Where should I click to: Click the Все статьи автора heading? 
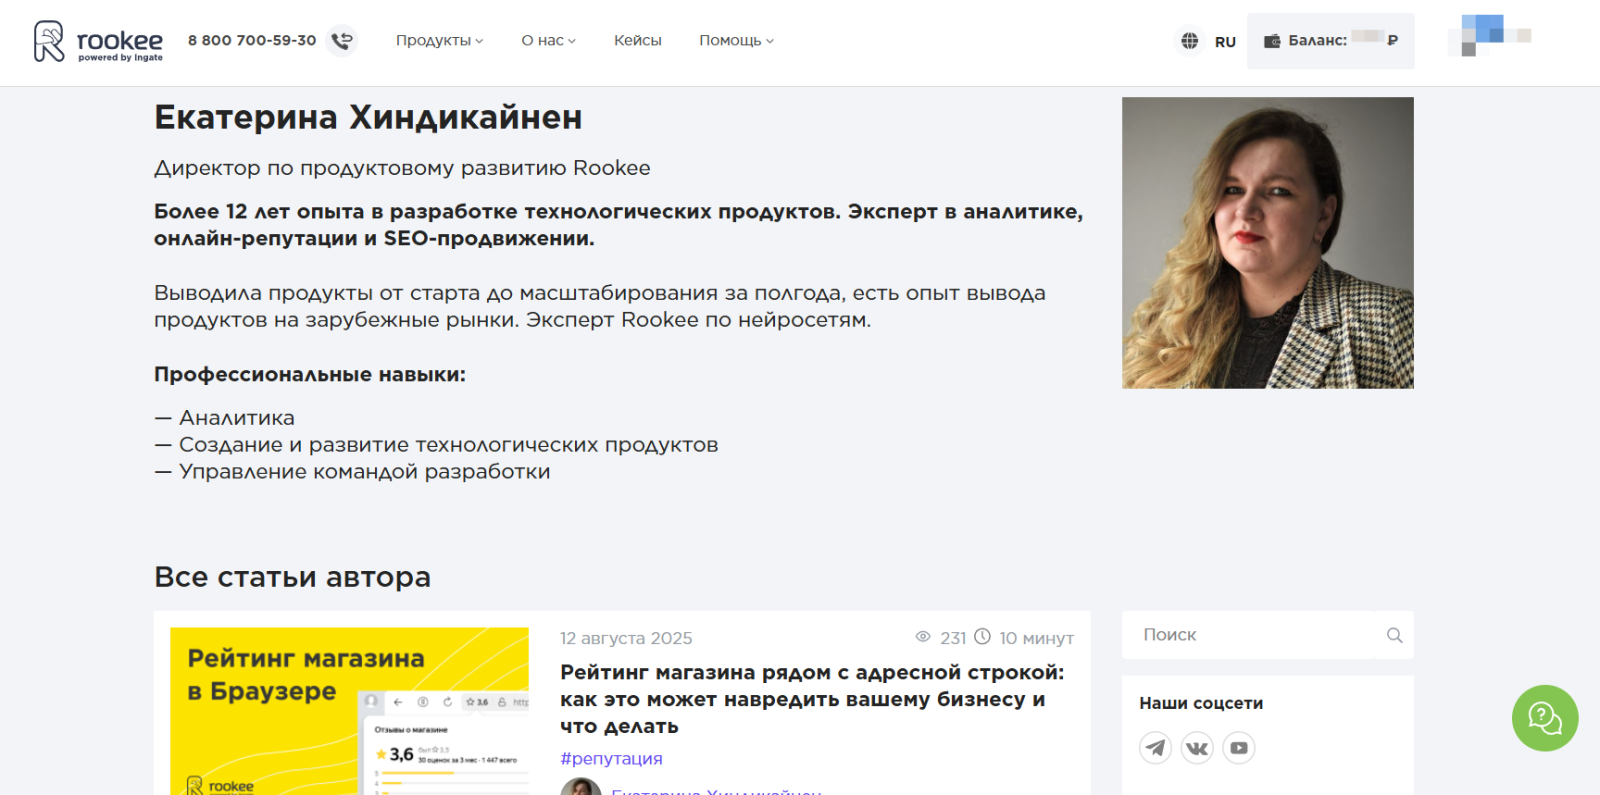(x=292, y=577)
